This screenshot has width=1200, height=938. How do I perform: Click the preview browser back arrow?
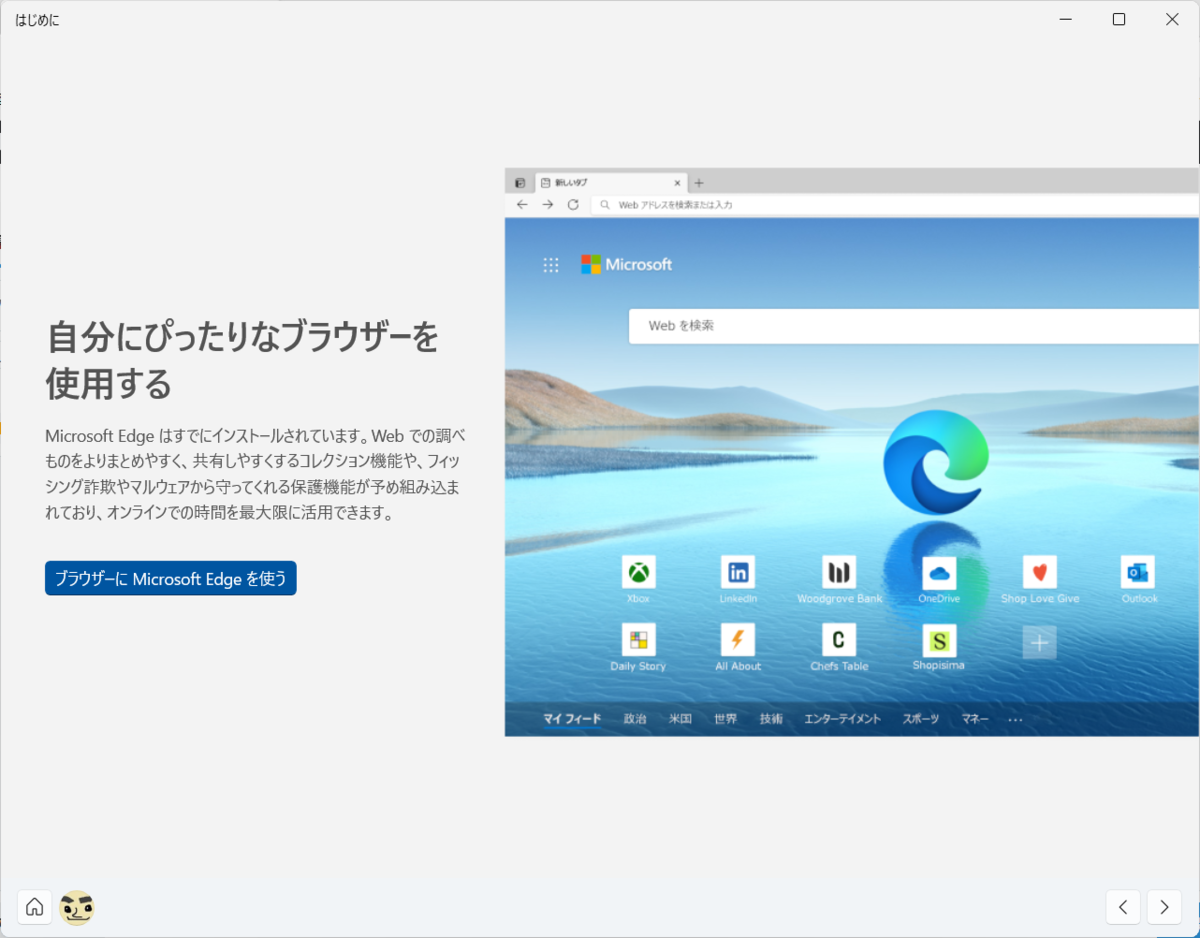(x=522, y=204)
